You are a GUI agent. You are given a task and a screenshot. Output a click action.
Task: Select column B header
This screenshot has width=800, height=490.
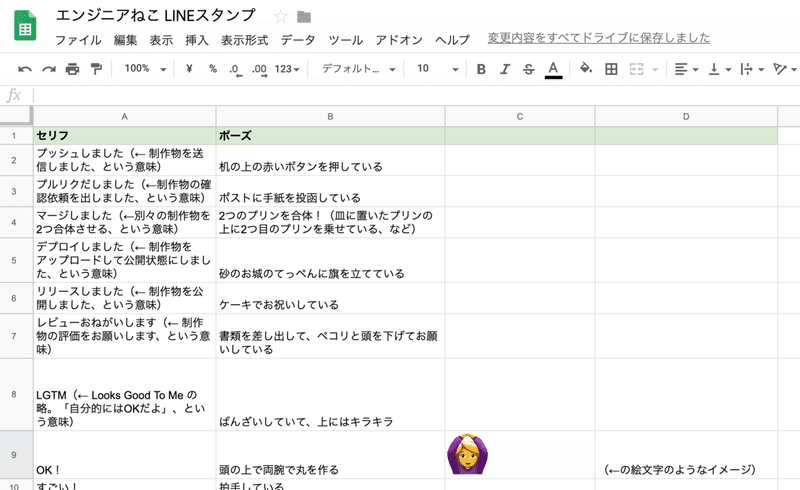click(330, 116)
